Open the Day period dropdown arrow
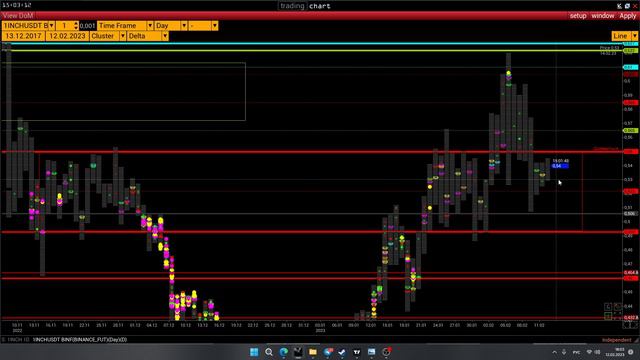Screen dimensions: 640x360 click(x=184, y=26)
